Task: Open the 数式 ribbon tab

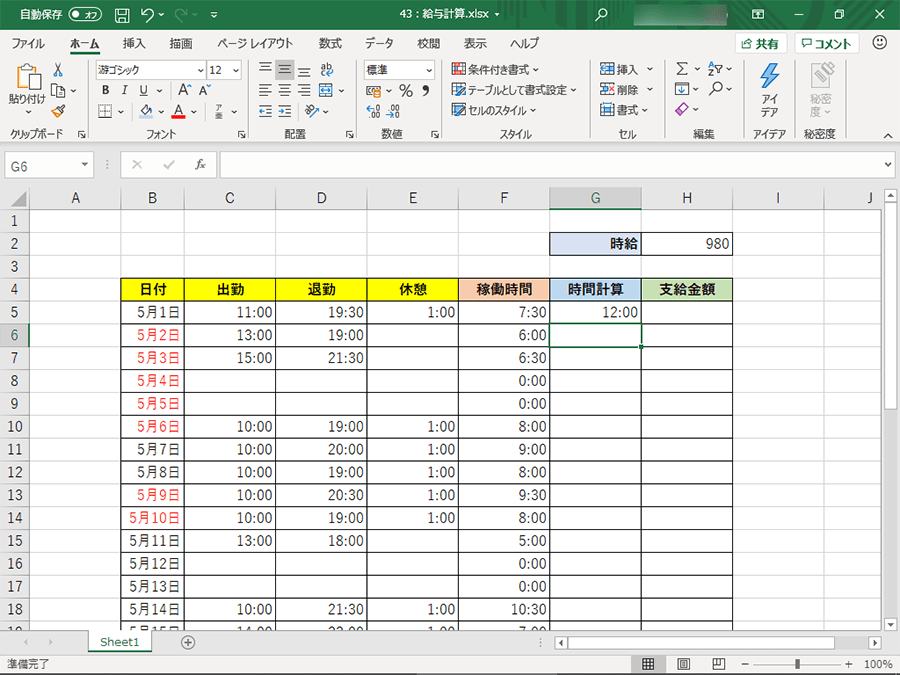Action: tap(330, 43)
